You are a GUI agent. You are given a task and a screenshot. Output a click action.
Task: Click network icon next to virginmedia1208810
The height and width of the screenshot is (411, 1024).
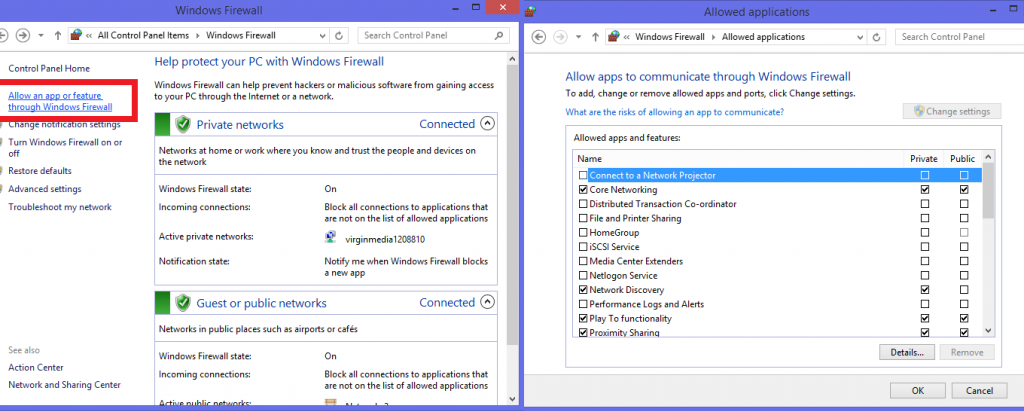pos(331,238)
